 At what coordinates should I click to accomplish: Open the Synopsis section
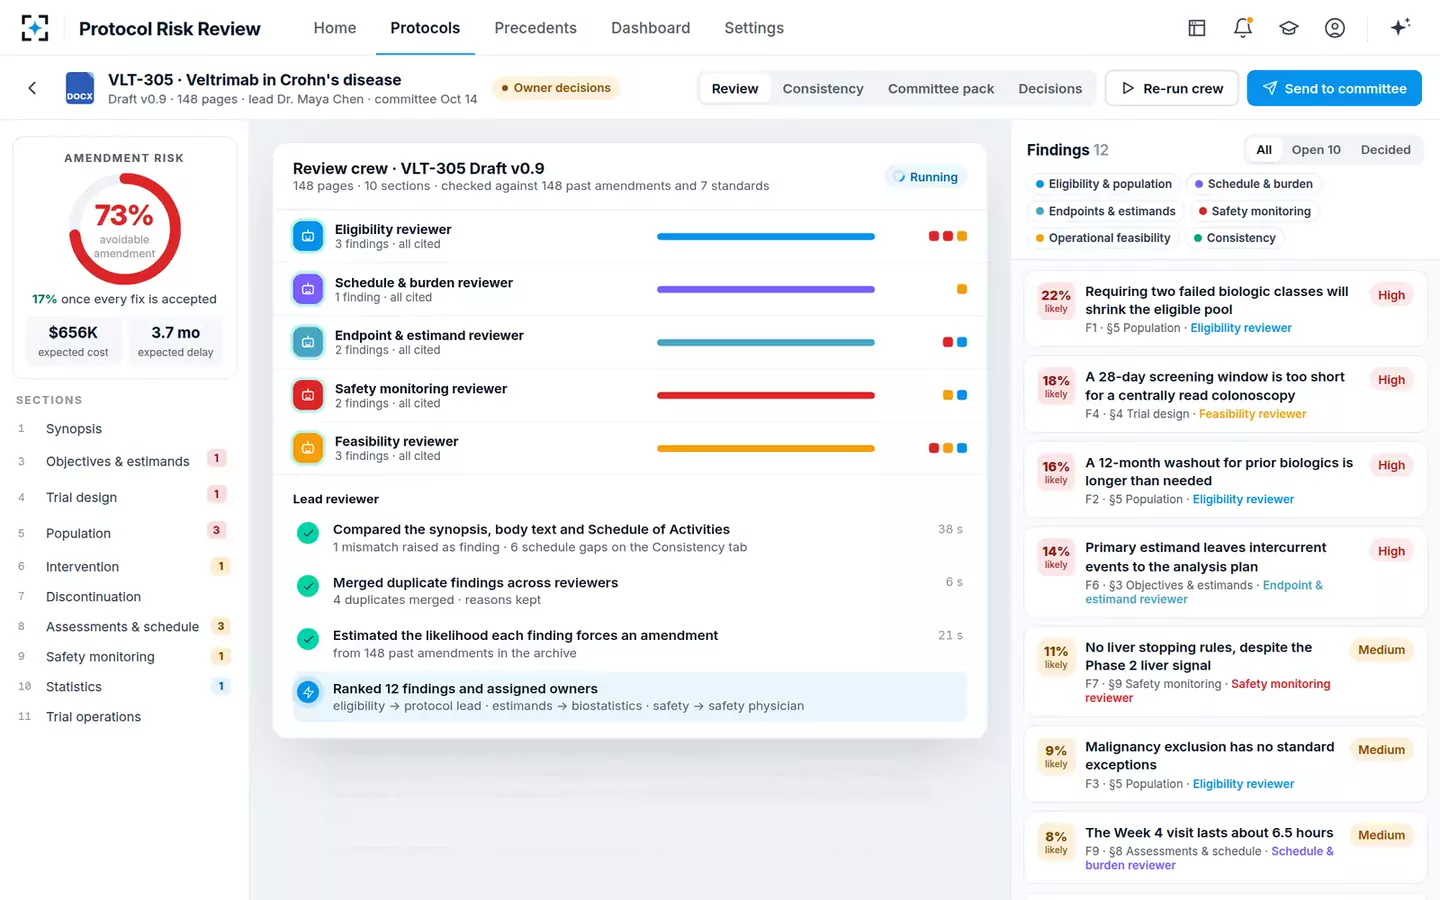click(124, 429)
